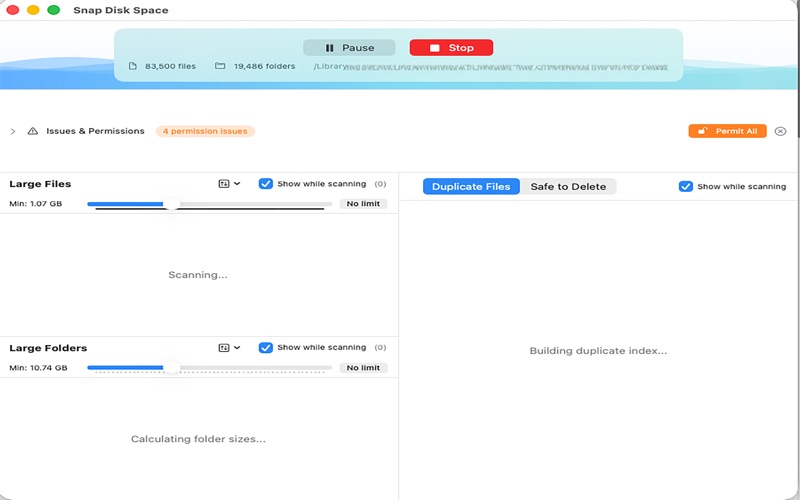Image resolution: width=800 pixels, height=500 pixels.
Task: Click the 19,486 folders count
Action: (264, 66)
